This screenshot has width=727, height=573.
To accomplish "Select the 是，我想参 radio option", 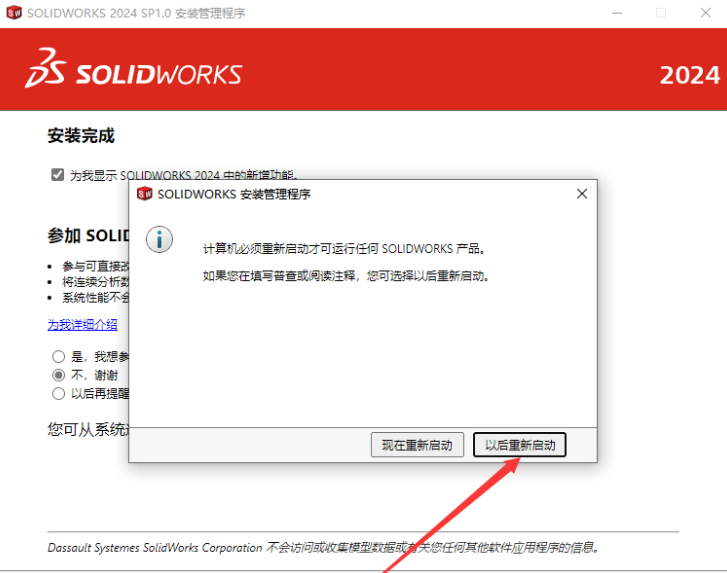I will tap(58, 356).
